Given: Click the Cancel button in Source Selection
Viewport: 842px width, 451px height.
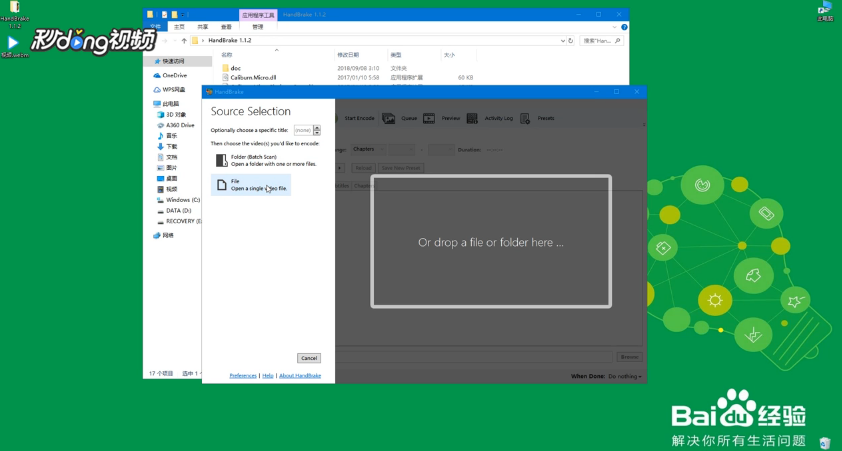Looking at the screenshot, I should point(309,358).
